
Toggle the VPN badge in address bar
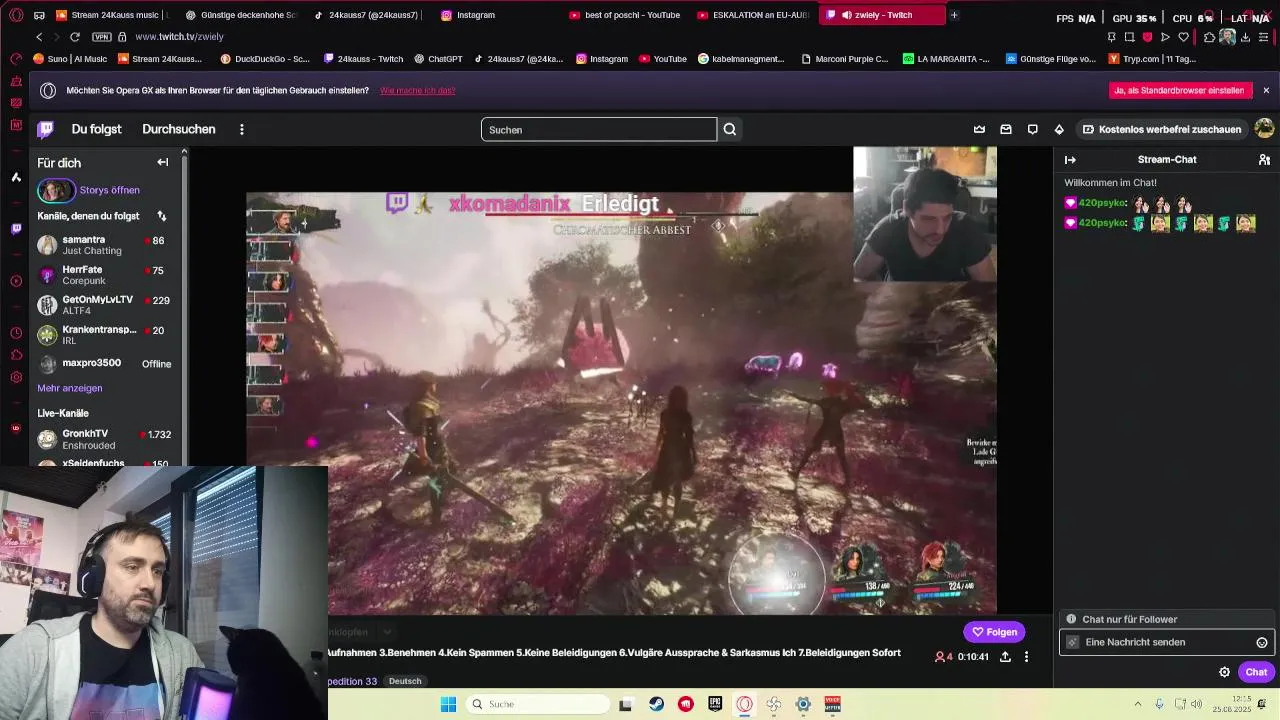(101, 37)
